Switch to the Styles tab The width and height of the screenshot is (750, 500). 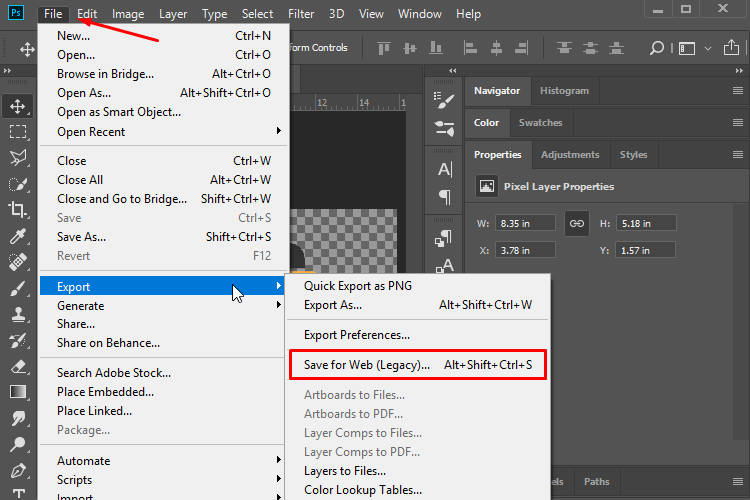click(633, 155)
